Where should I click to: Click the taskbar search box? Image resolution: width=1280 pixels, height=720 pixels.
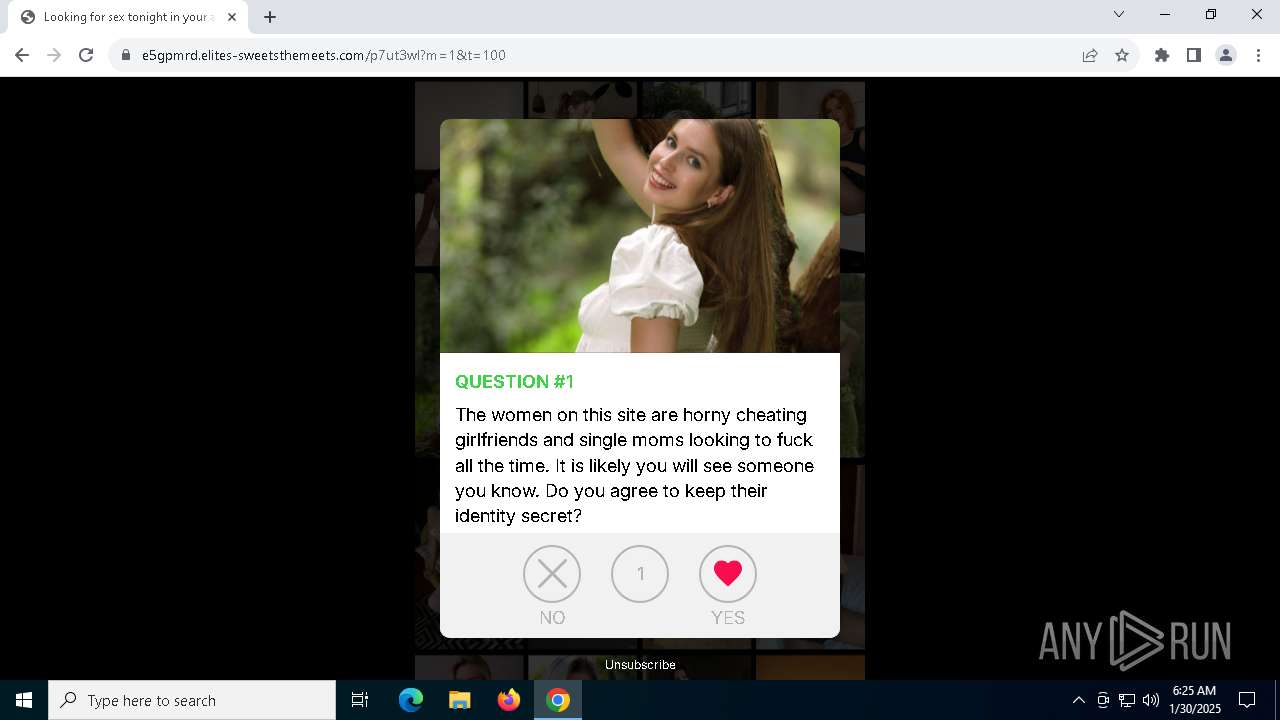192,700
